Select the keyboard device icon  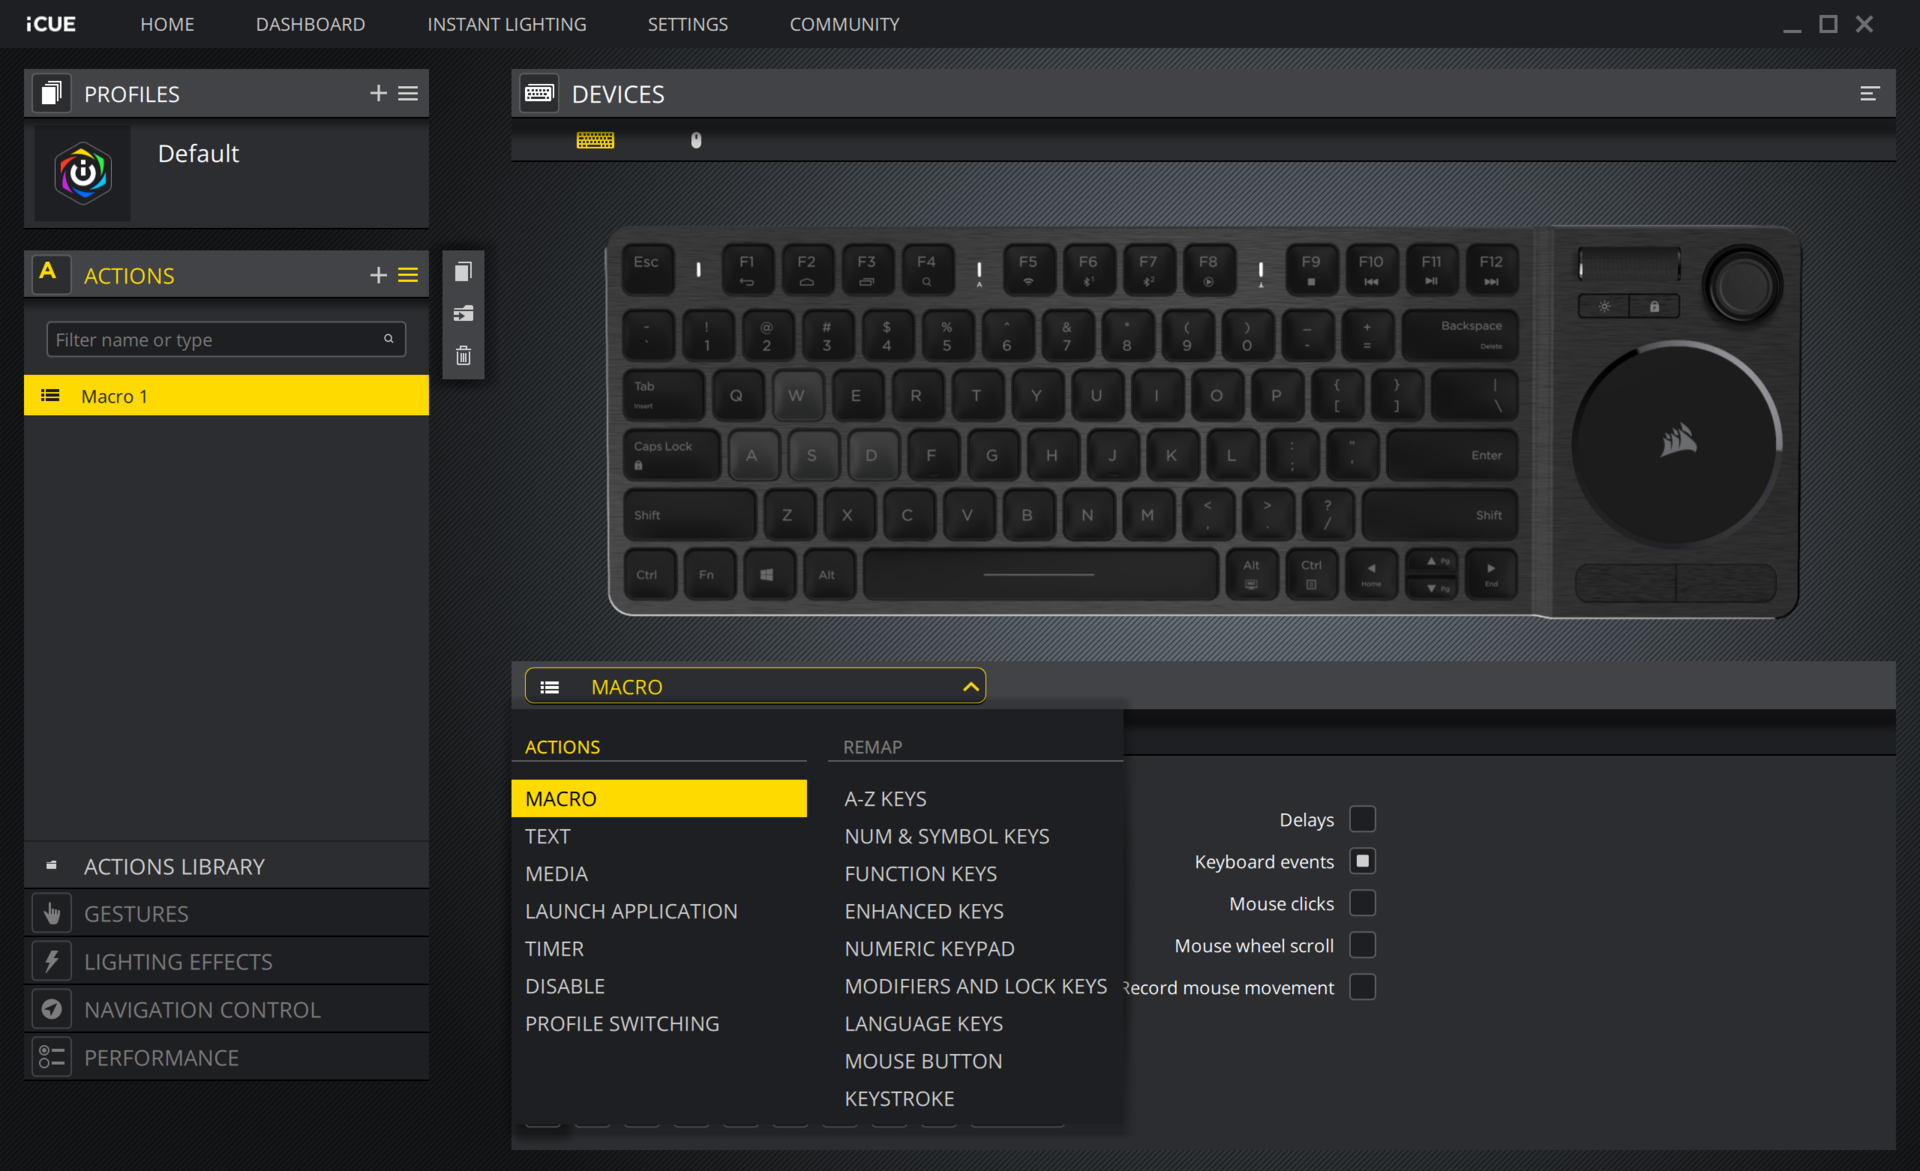pos(595,140)
